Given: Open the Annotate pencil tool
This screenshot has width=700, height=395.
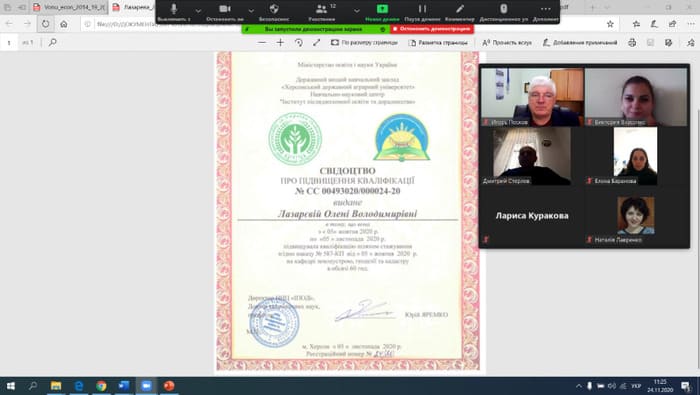Looking at the screenshot, I should (460, 12).
